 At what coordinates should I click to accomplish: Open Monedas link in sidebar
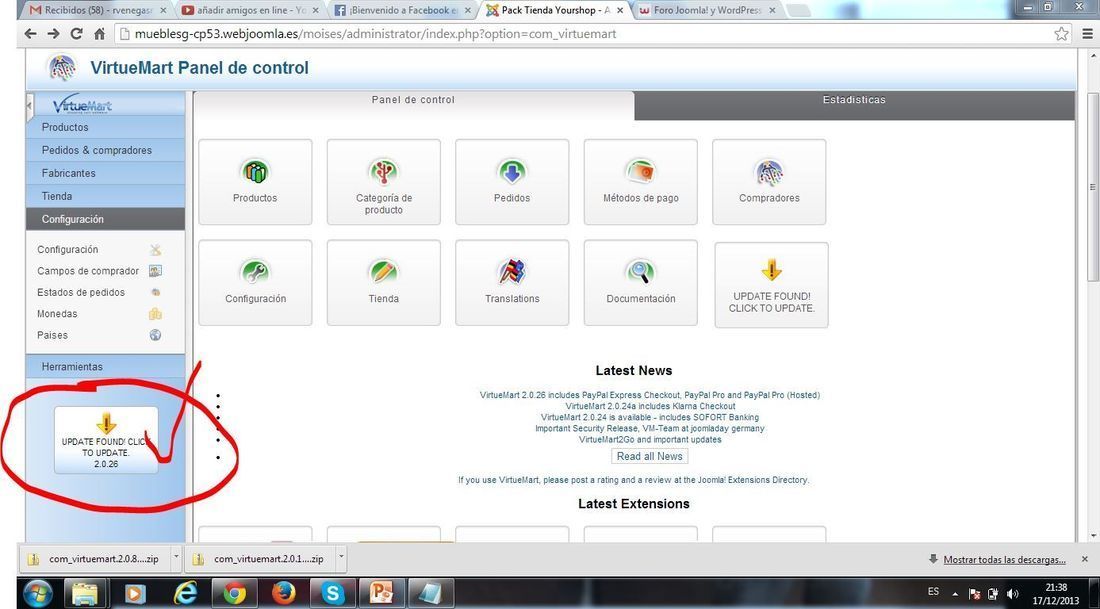58,314
